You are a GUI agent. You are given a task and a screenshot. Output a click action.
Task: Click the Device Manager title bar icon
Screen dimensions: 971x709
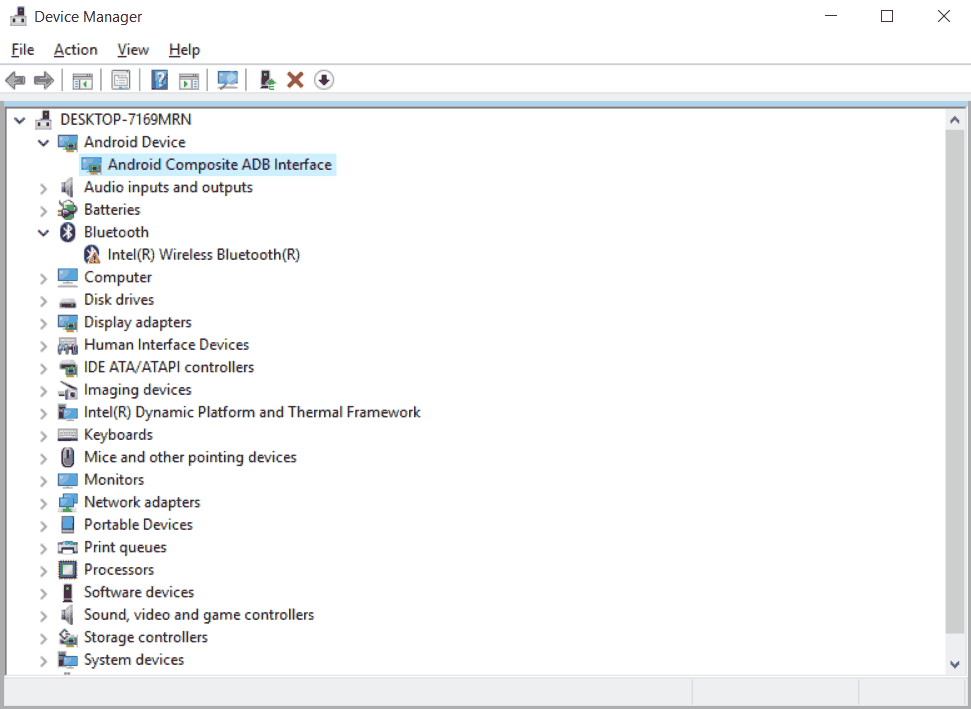[19, 17]
